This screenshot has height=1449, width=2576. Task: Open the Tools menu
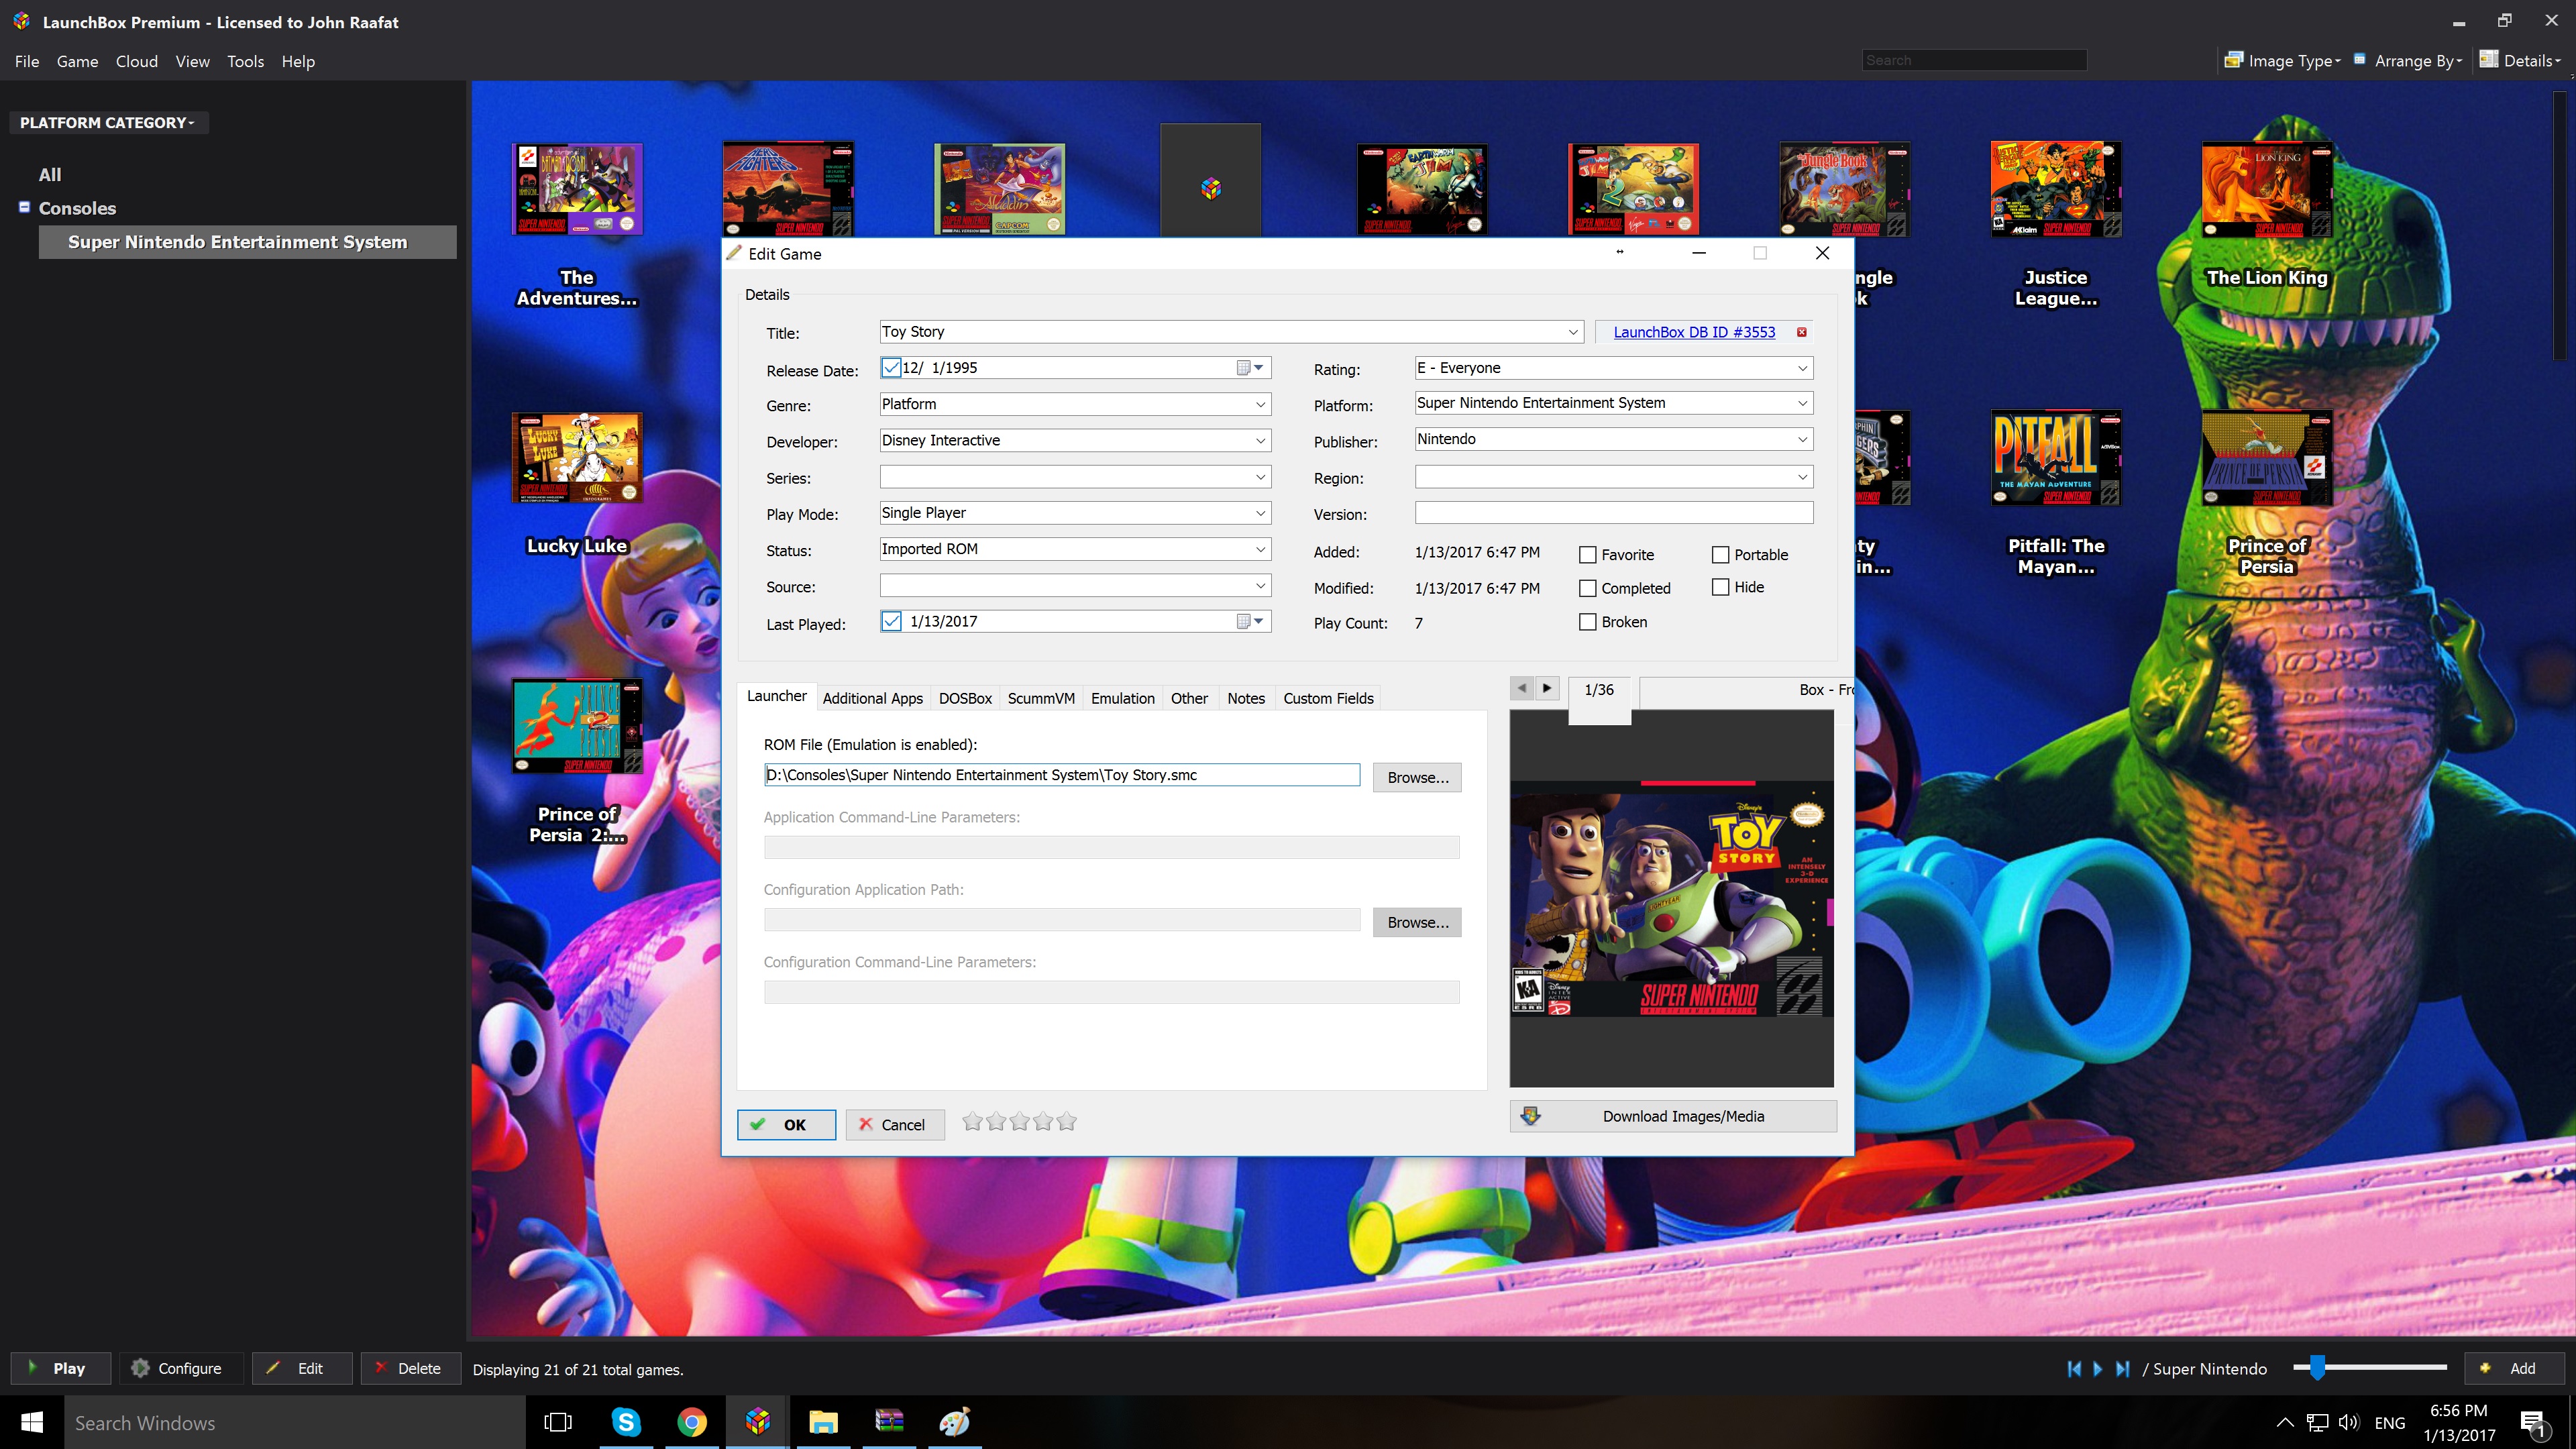tap(245, 61)
